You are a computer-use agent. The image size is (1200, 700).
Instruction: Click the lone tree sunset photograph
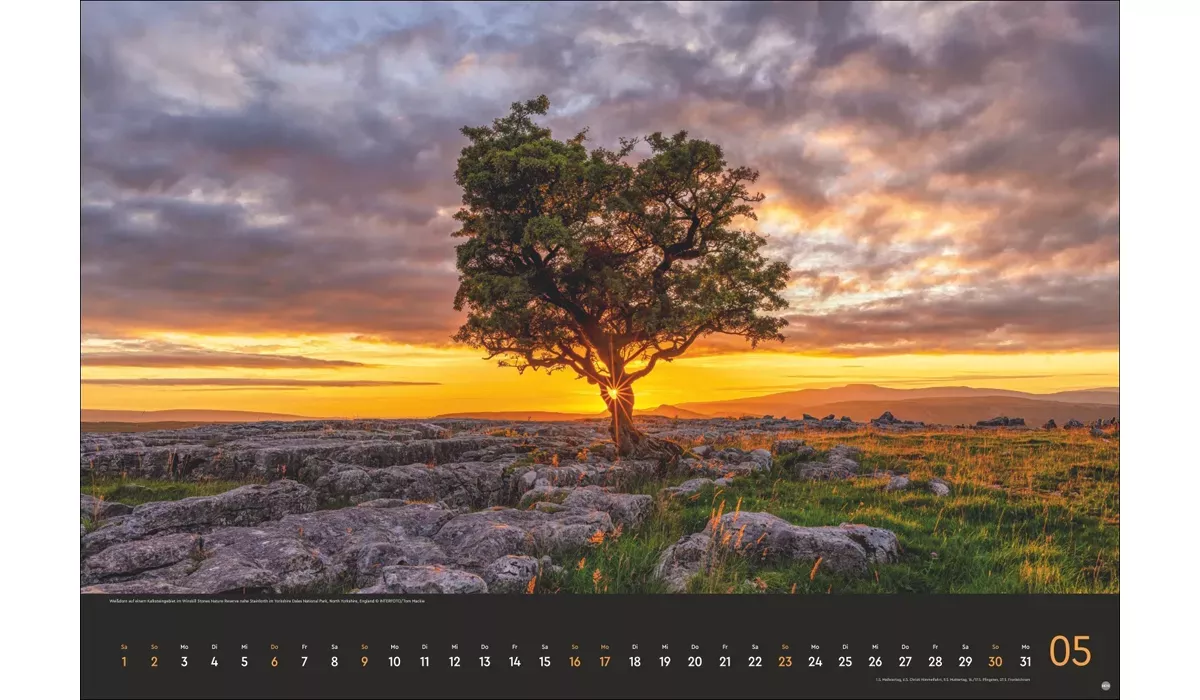(x=600, y=298)
